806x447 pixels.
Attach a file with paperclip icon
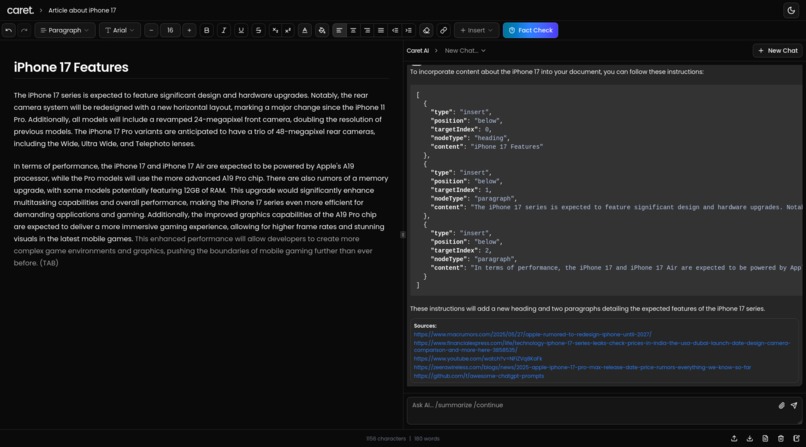pos(781,405)
